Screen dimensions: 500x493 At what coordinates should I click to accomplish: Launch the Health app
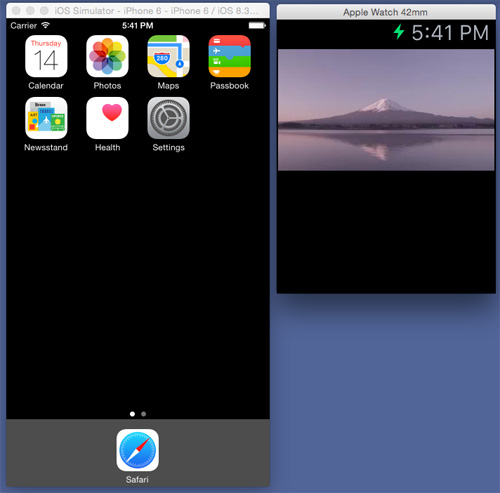click(x=107, y=118)
